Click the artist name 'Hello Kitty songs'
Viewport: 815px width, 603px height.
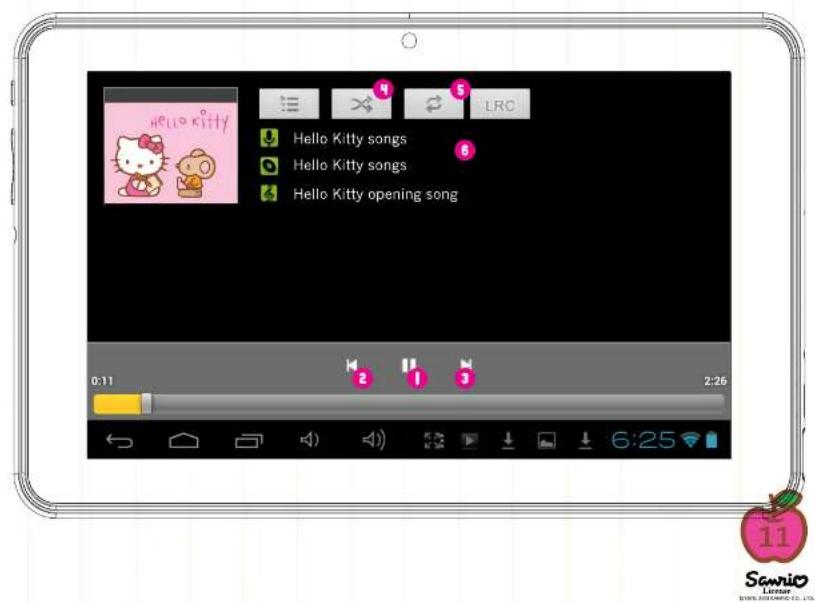pyautogui.click(x=350, y=139)
